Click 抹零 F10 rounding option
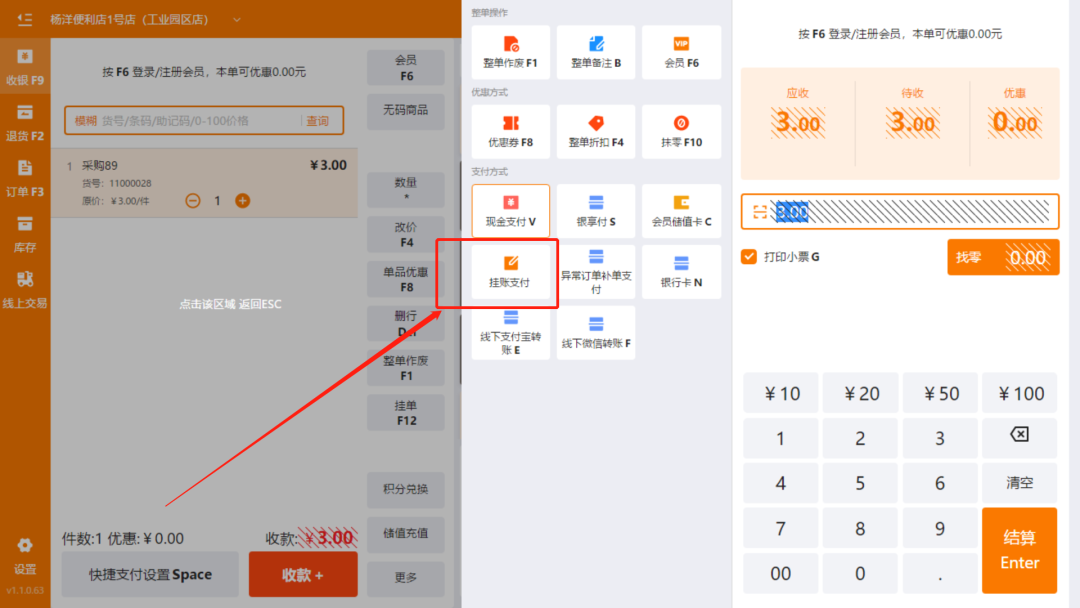1080x608 pixels. pyautogui.click(x=681, y=131)
